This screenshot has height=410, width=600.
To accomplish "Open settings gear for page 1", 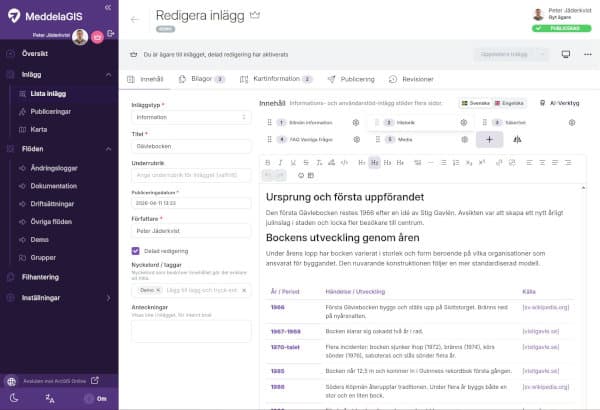I will click(355, 123).
